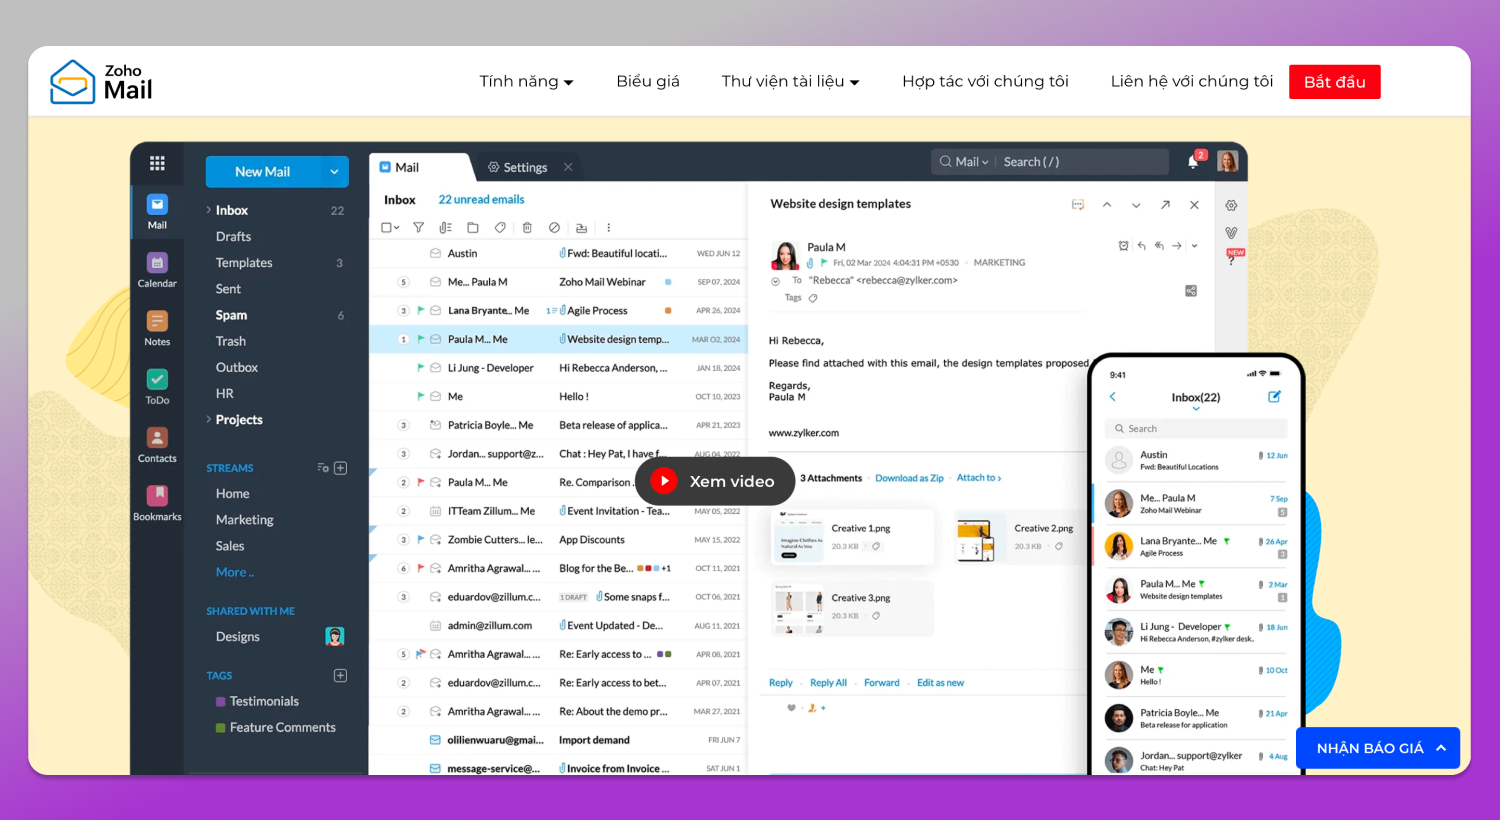This screenshot has height=820, width=1500.
Task: Add a new stream with plus icon
Action: tap(340, 467)
